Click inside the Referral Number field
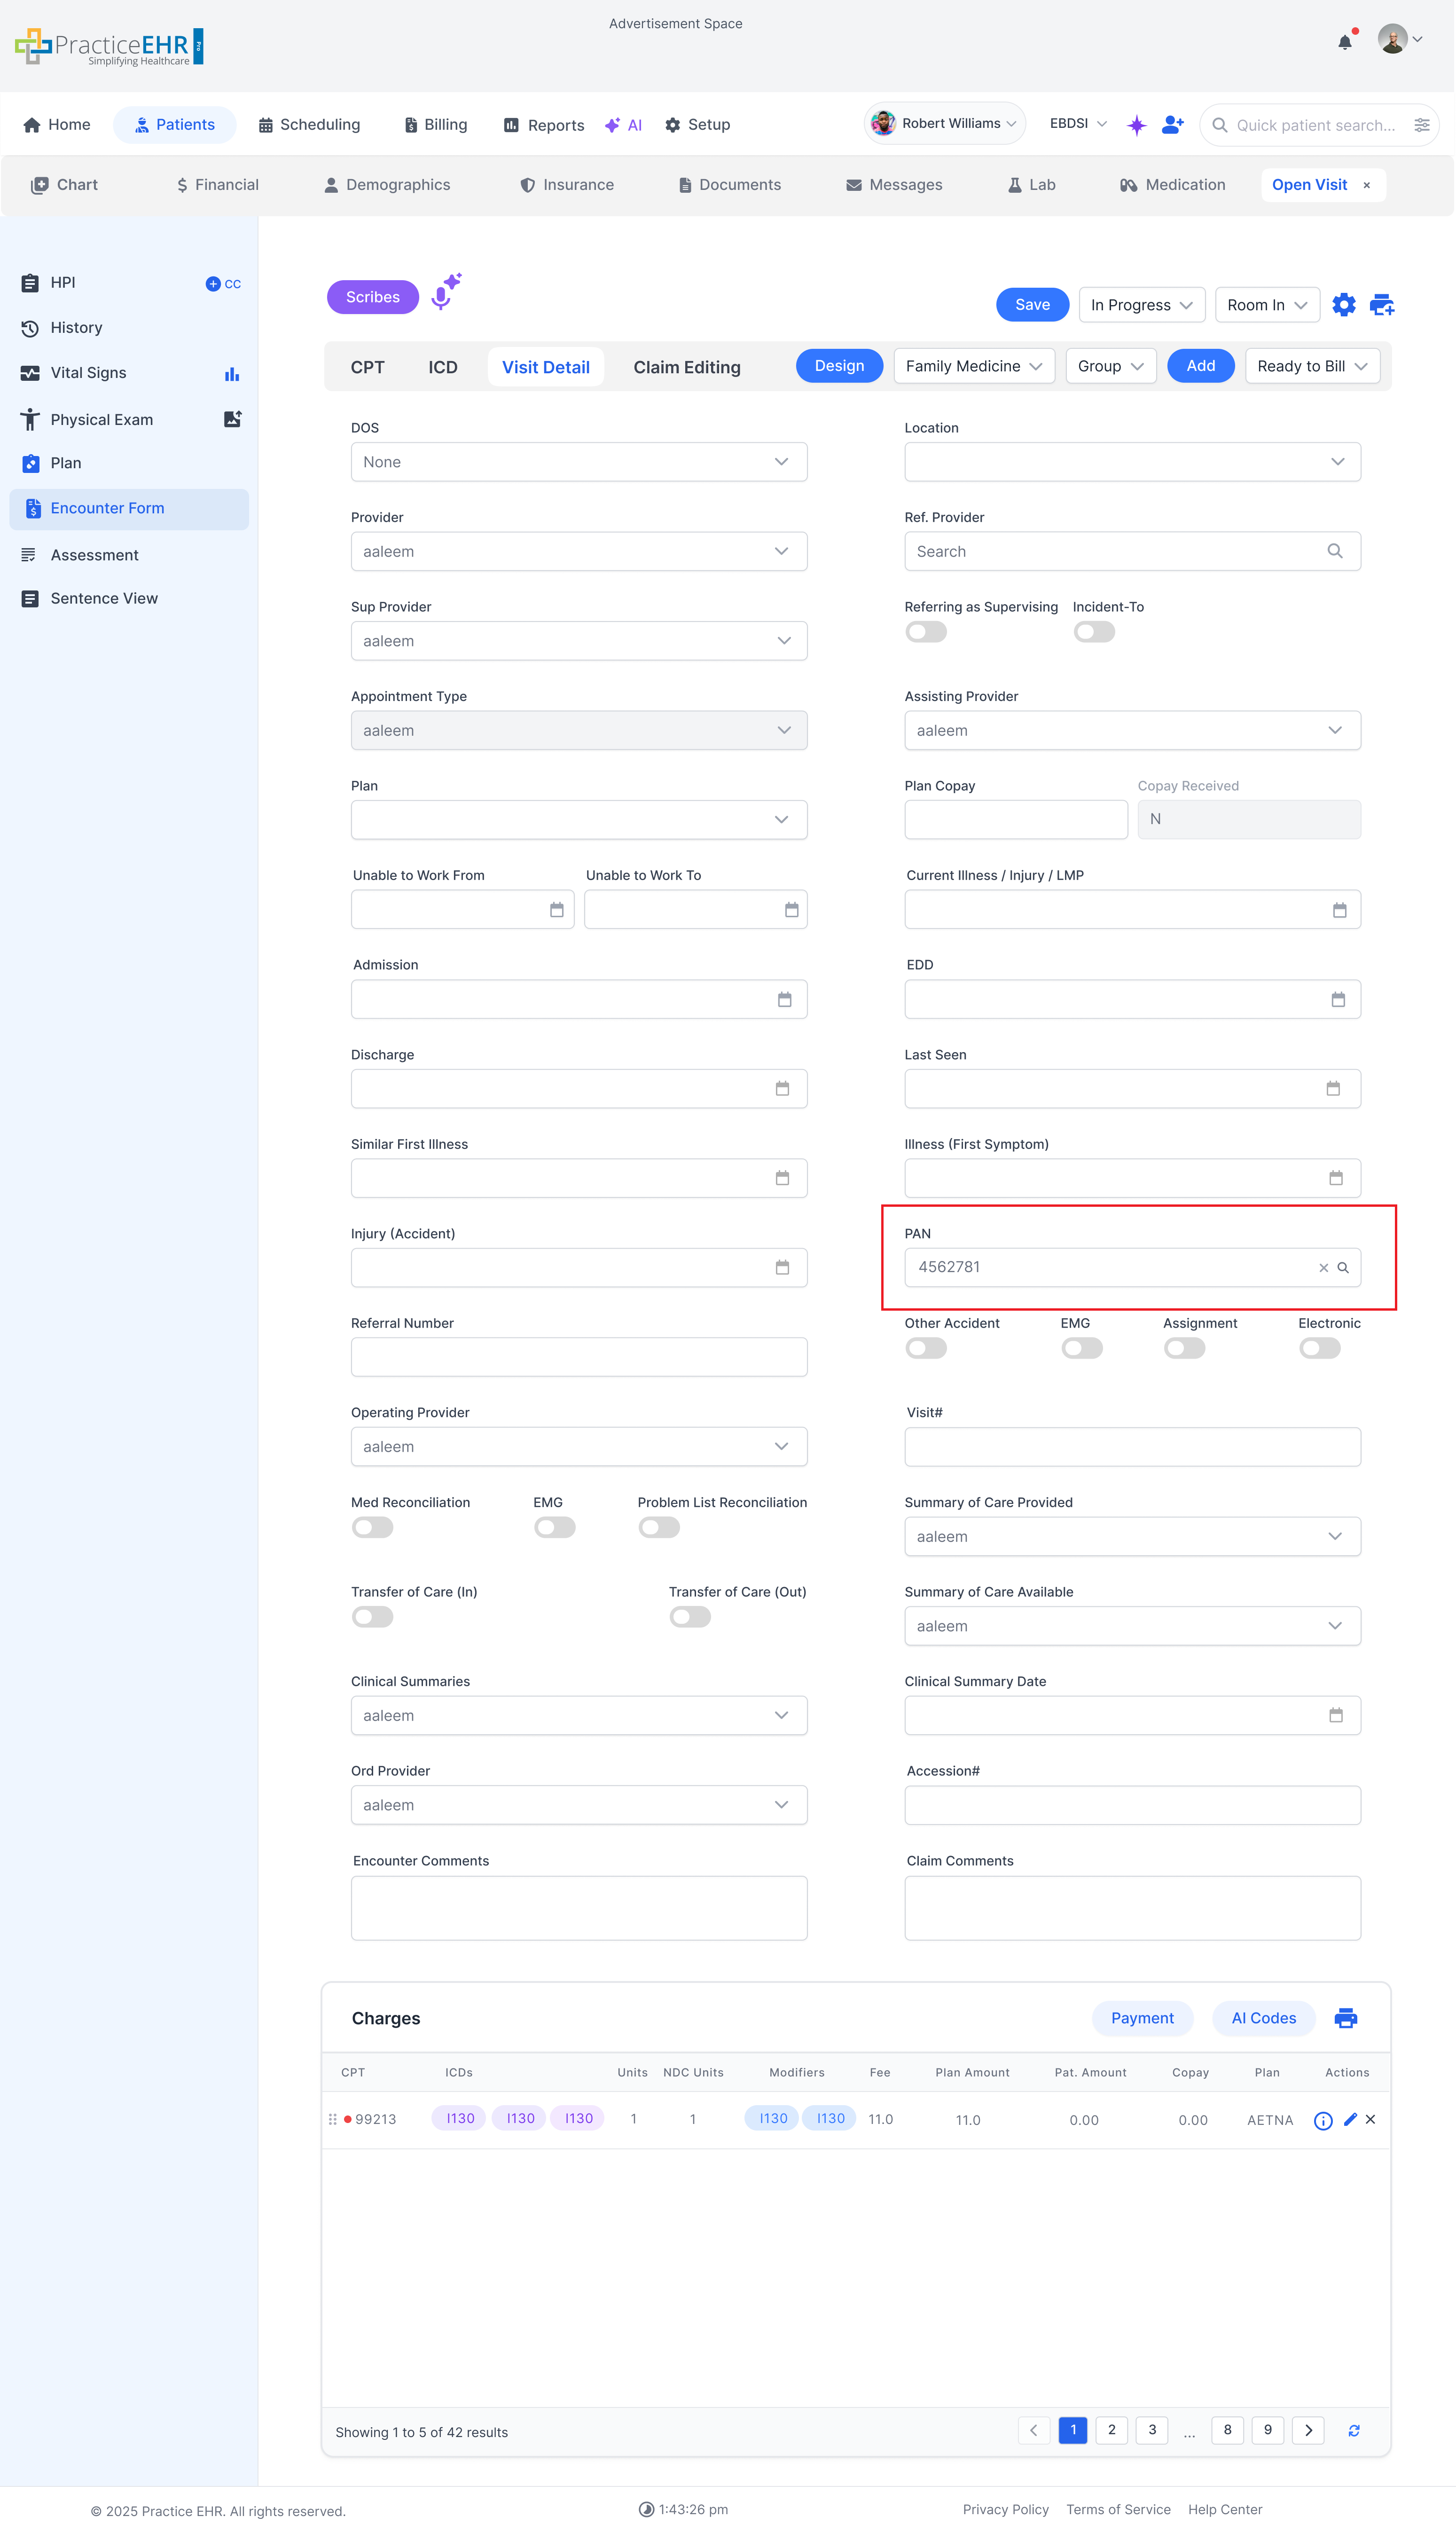The width and height of the screenshot is (1456, 2548). click(578, 1357)
